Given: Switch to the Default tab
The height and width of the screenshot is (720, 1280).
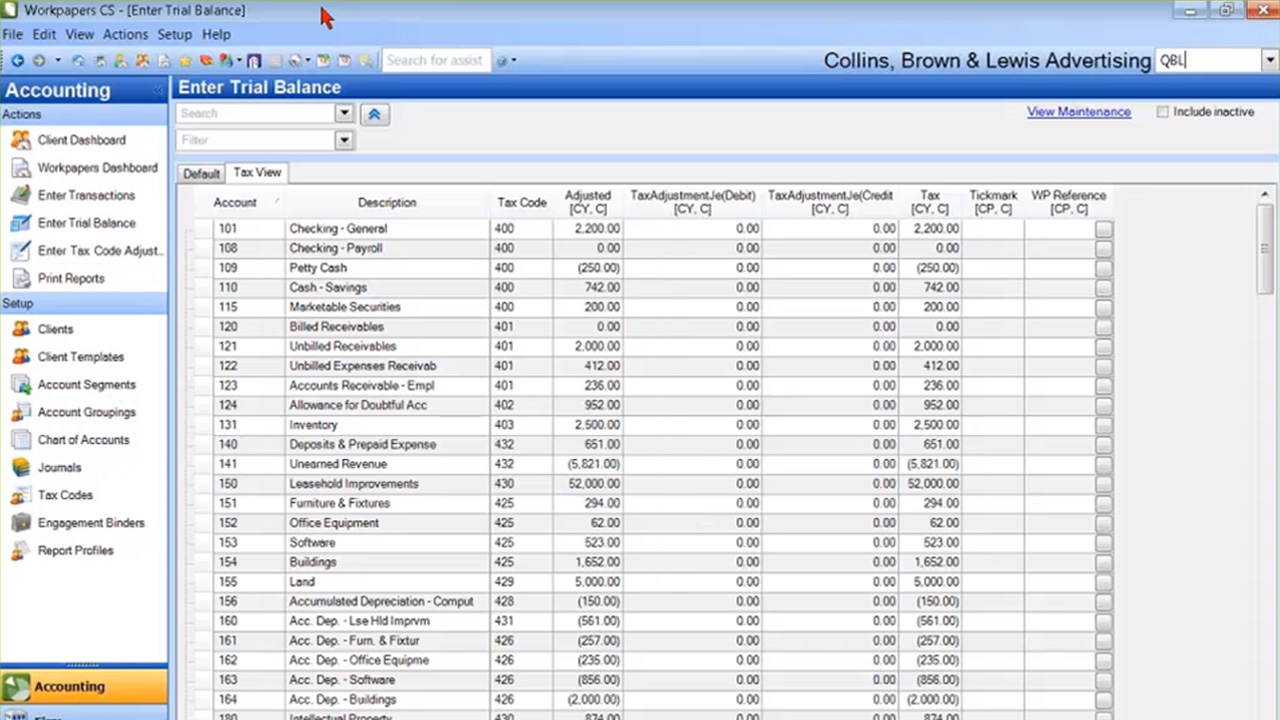Looking at the screenshot, I should tap(201, 172).
